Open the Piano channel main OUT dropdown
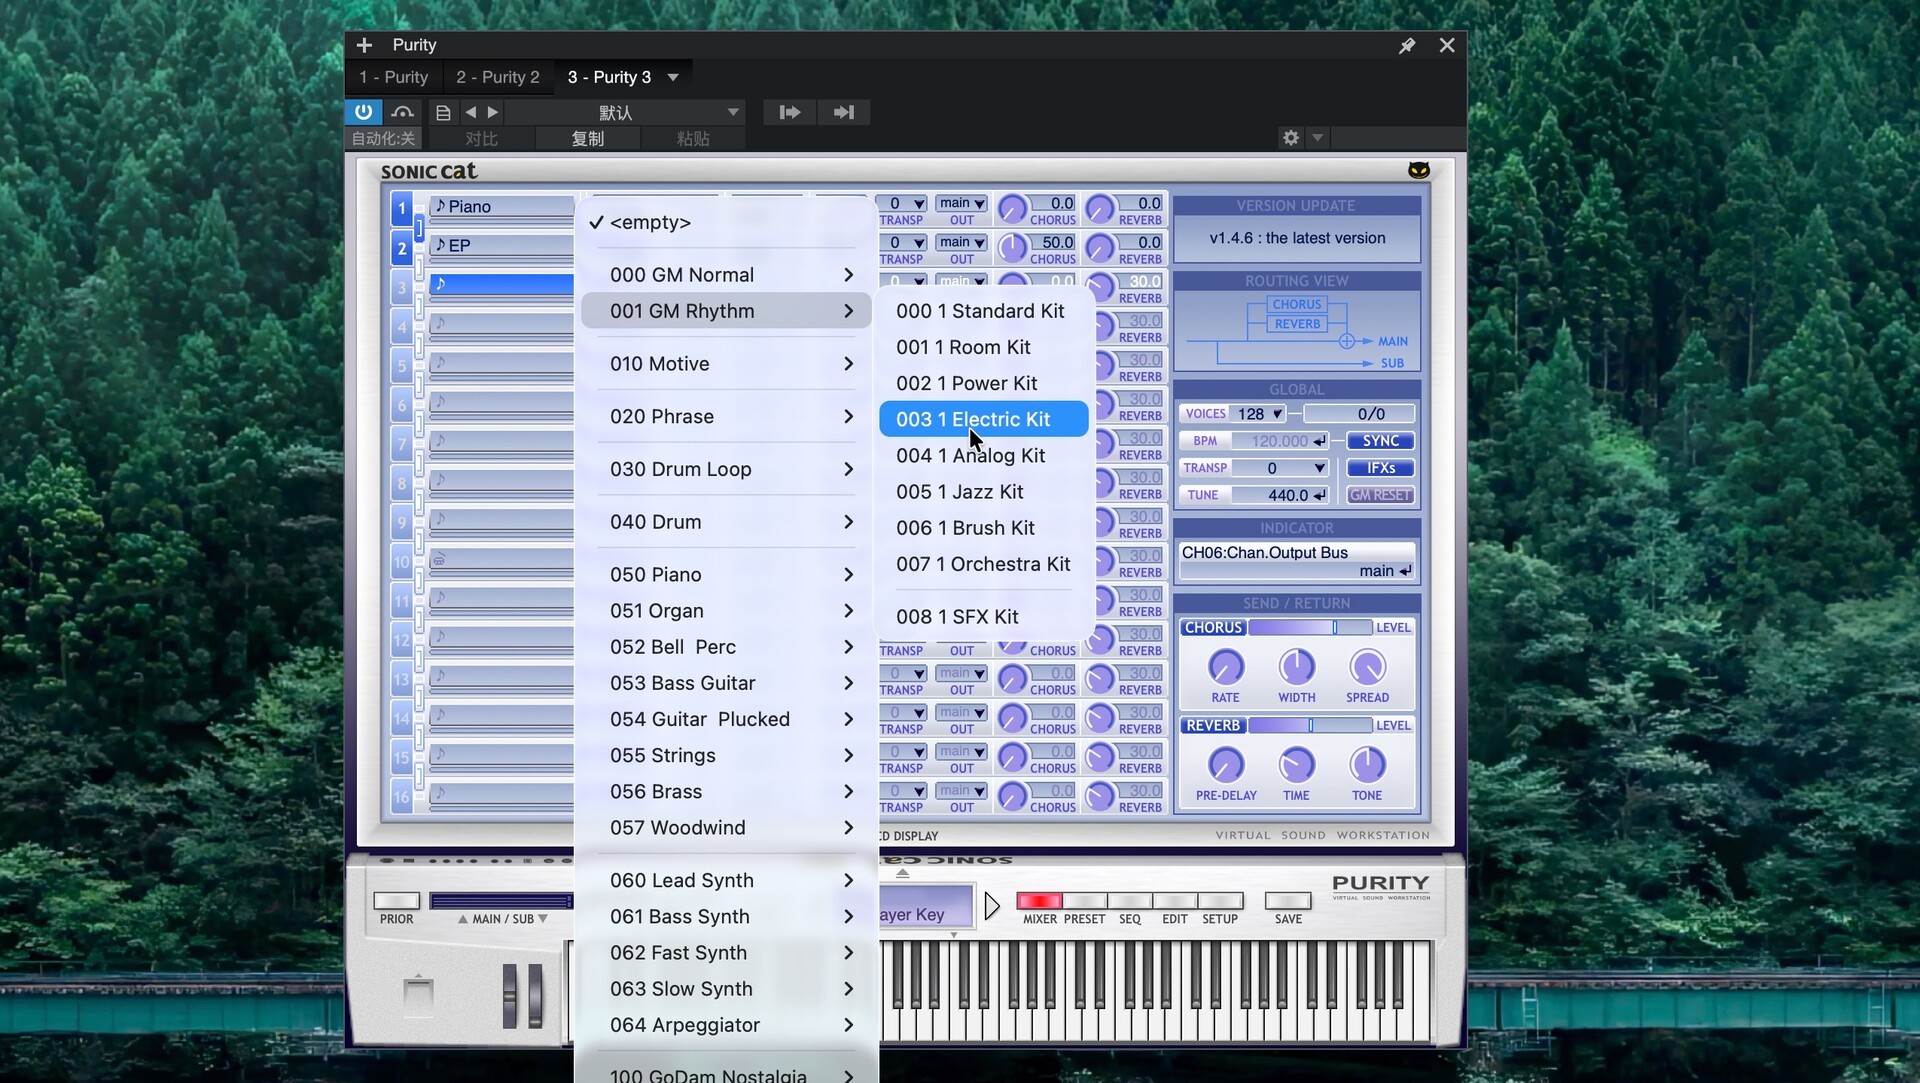Viewport: 1920px width, 1083px height. point(962,203)
